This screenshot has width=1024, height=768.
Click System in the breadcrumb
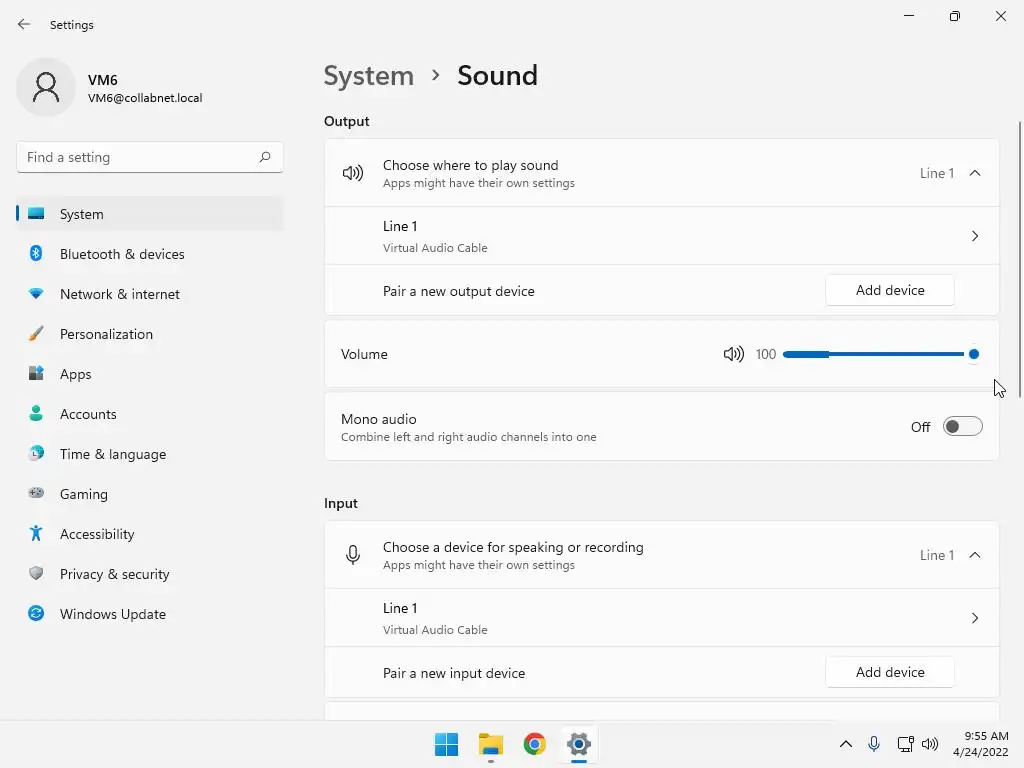point(368,76)
